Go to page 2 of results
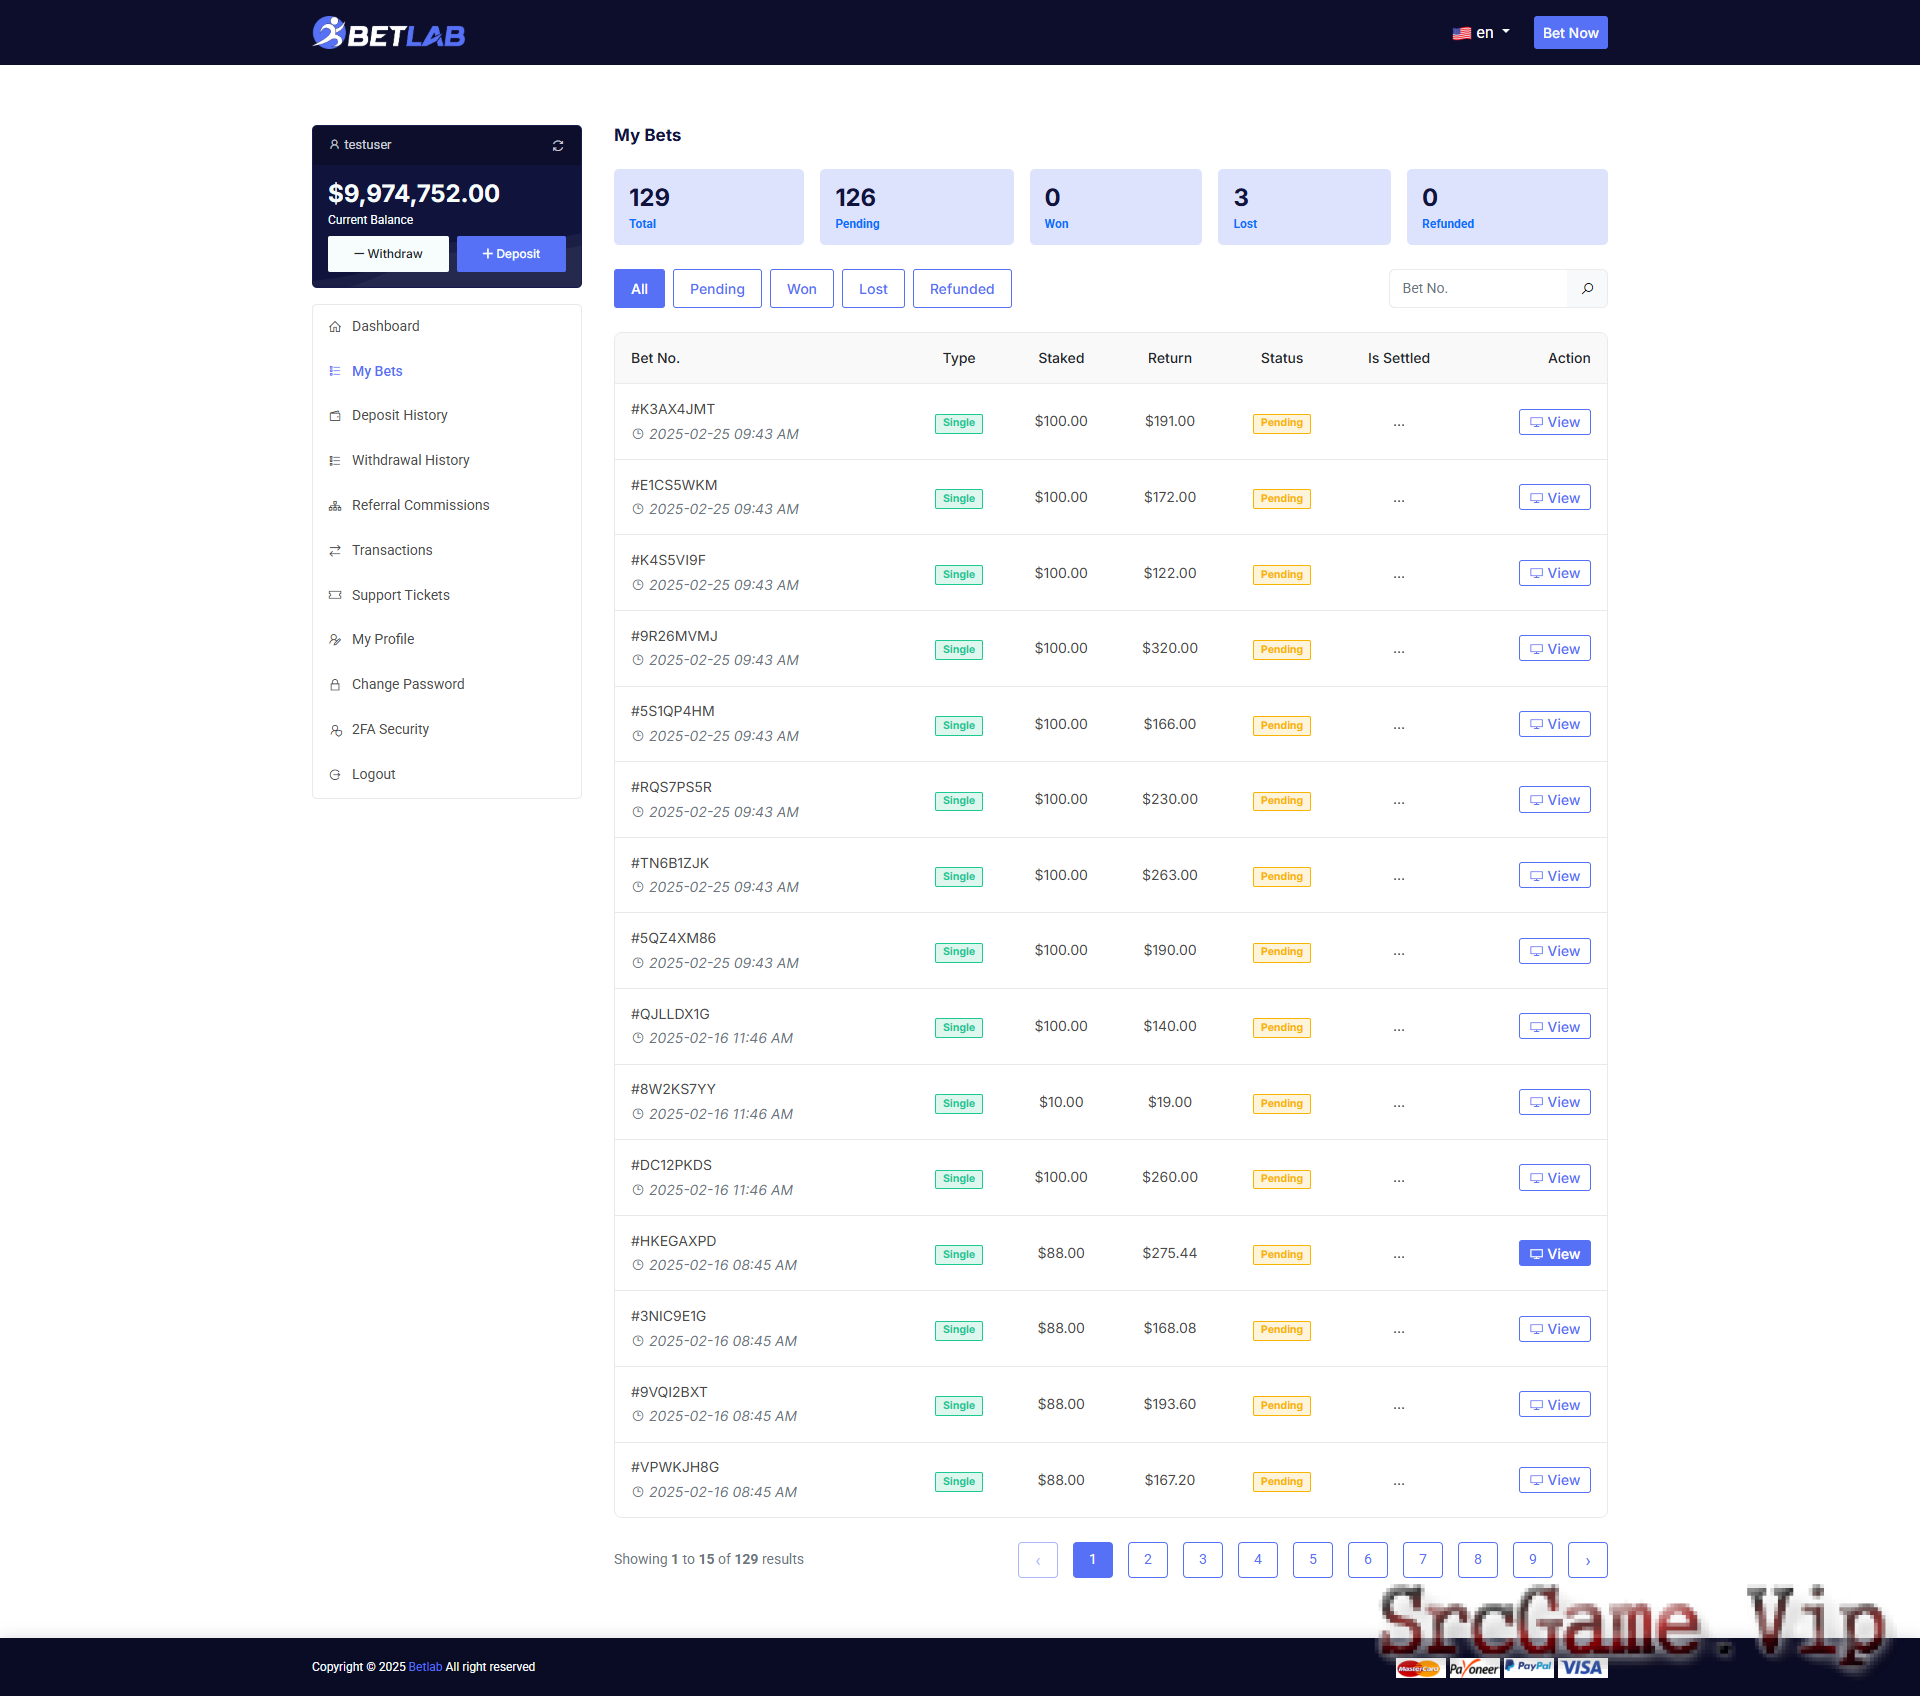1920x1696 pixels. 1147,1560
